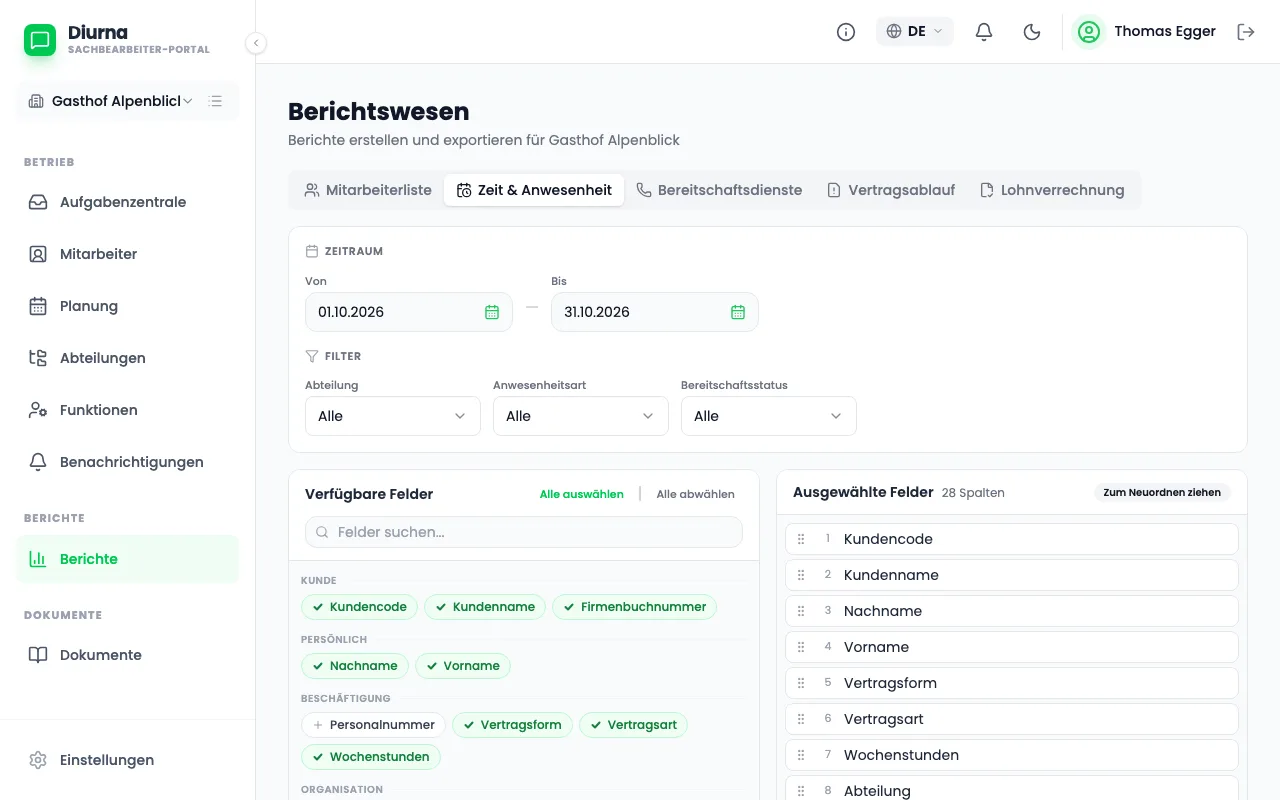1280x800 pixels.
Task: Expand the Gasthof Alpenblick company switcher
Action: 111,101
